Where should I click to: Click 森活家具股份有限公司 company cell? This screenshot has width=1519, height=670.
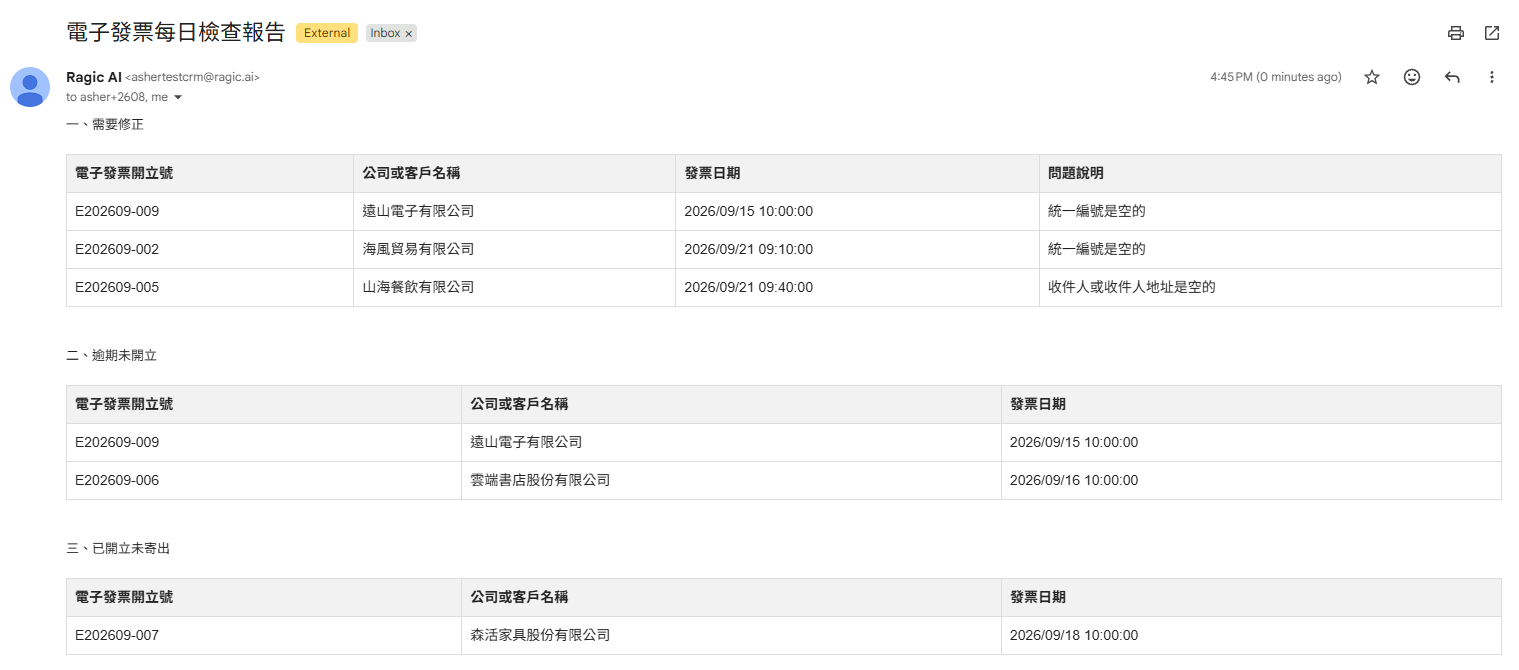tap(731, 635)
